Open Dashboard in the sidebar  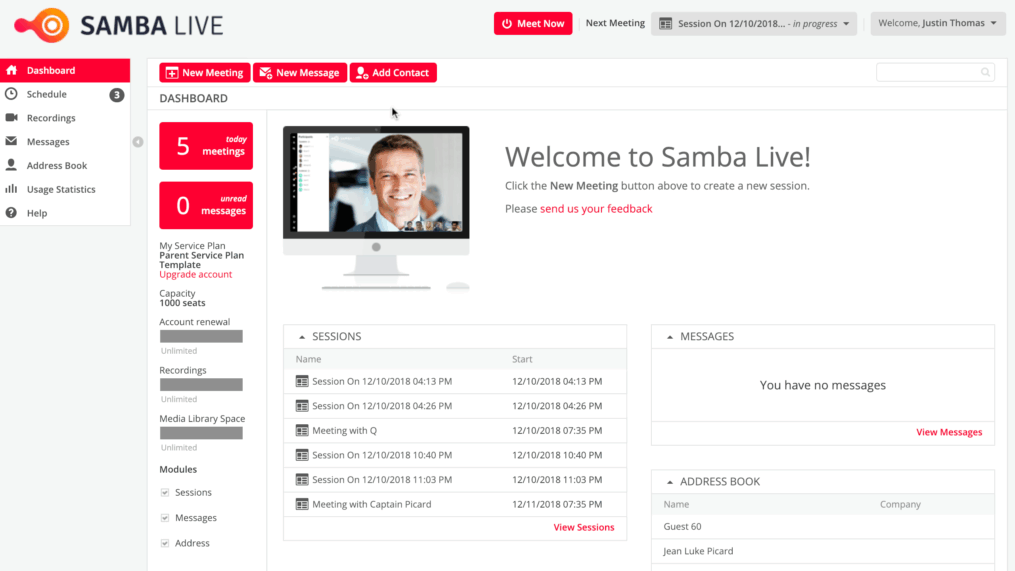(65, 70)
